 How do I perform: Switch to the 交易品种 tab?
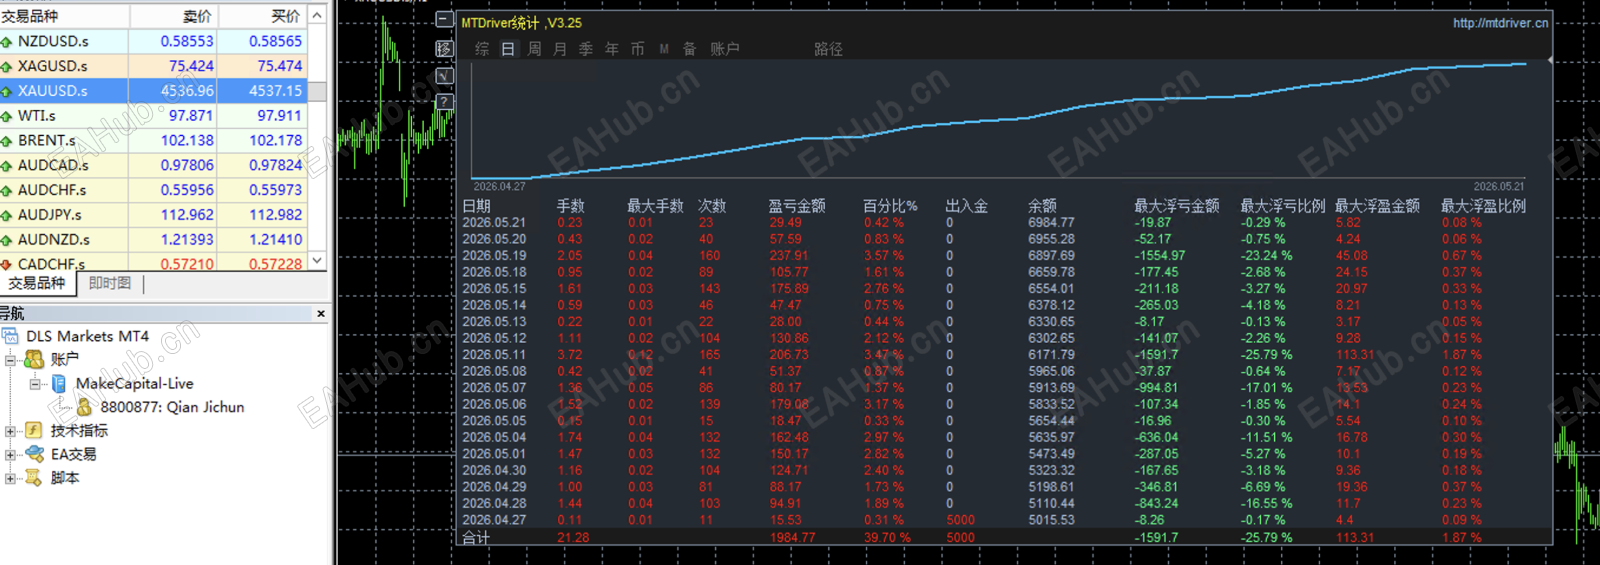(37, 284)
